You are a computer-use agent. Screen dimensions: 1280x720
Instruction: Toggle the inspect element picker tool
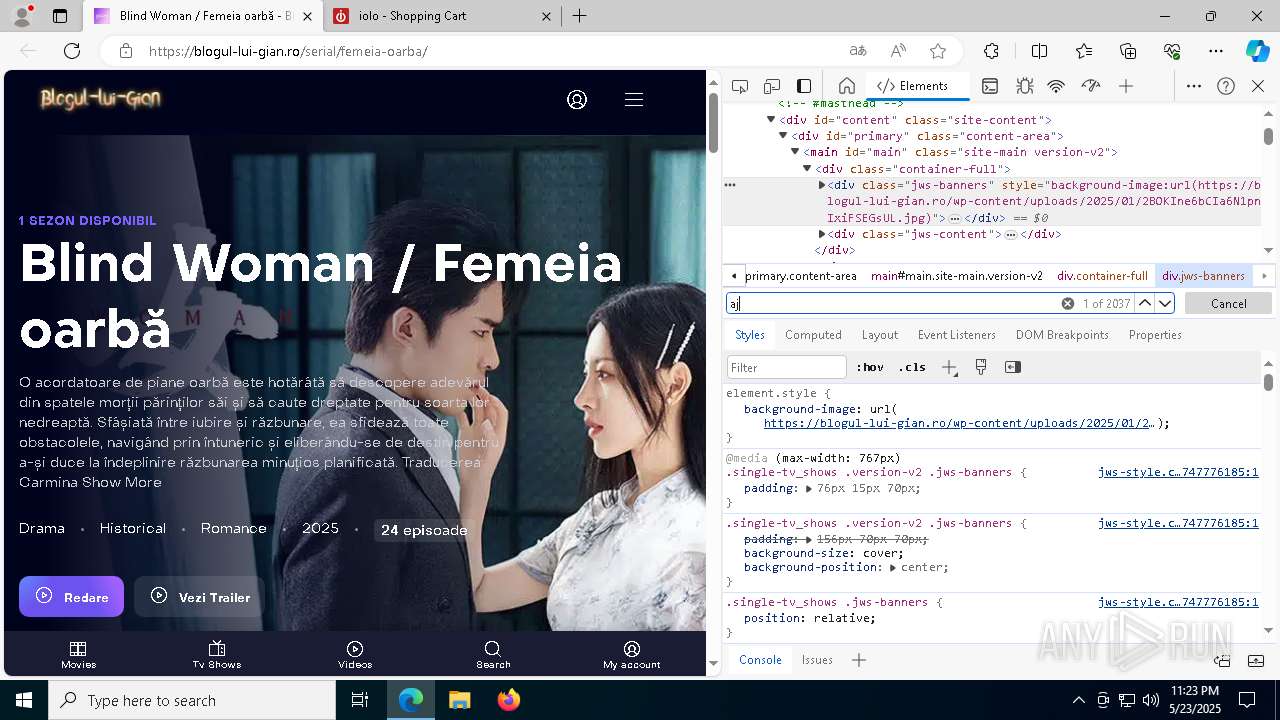click(x=740, y=86)
